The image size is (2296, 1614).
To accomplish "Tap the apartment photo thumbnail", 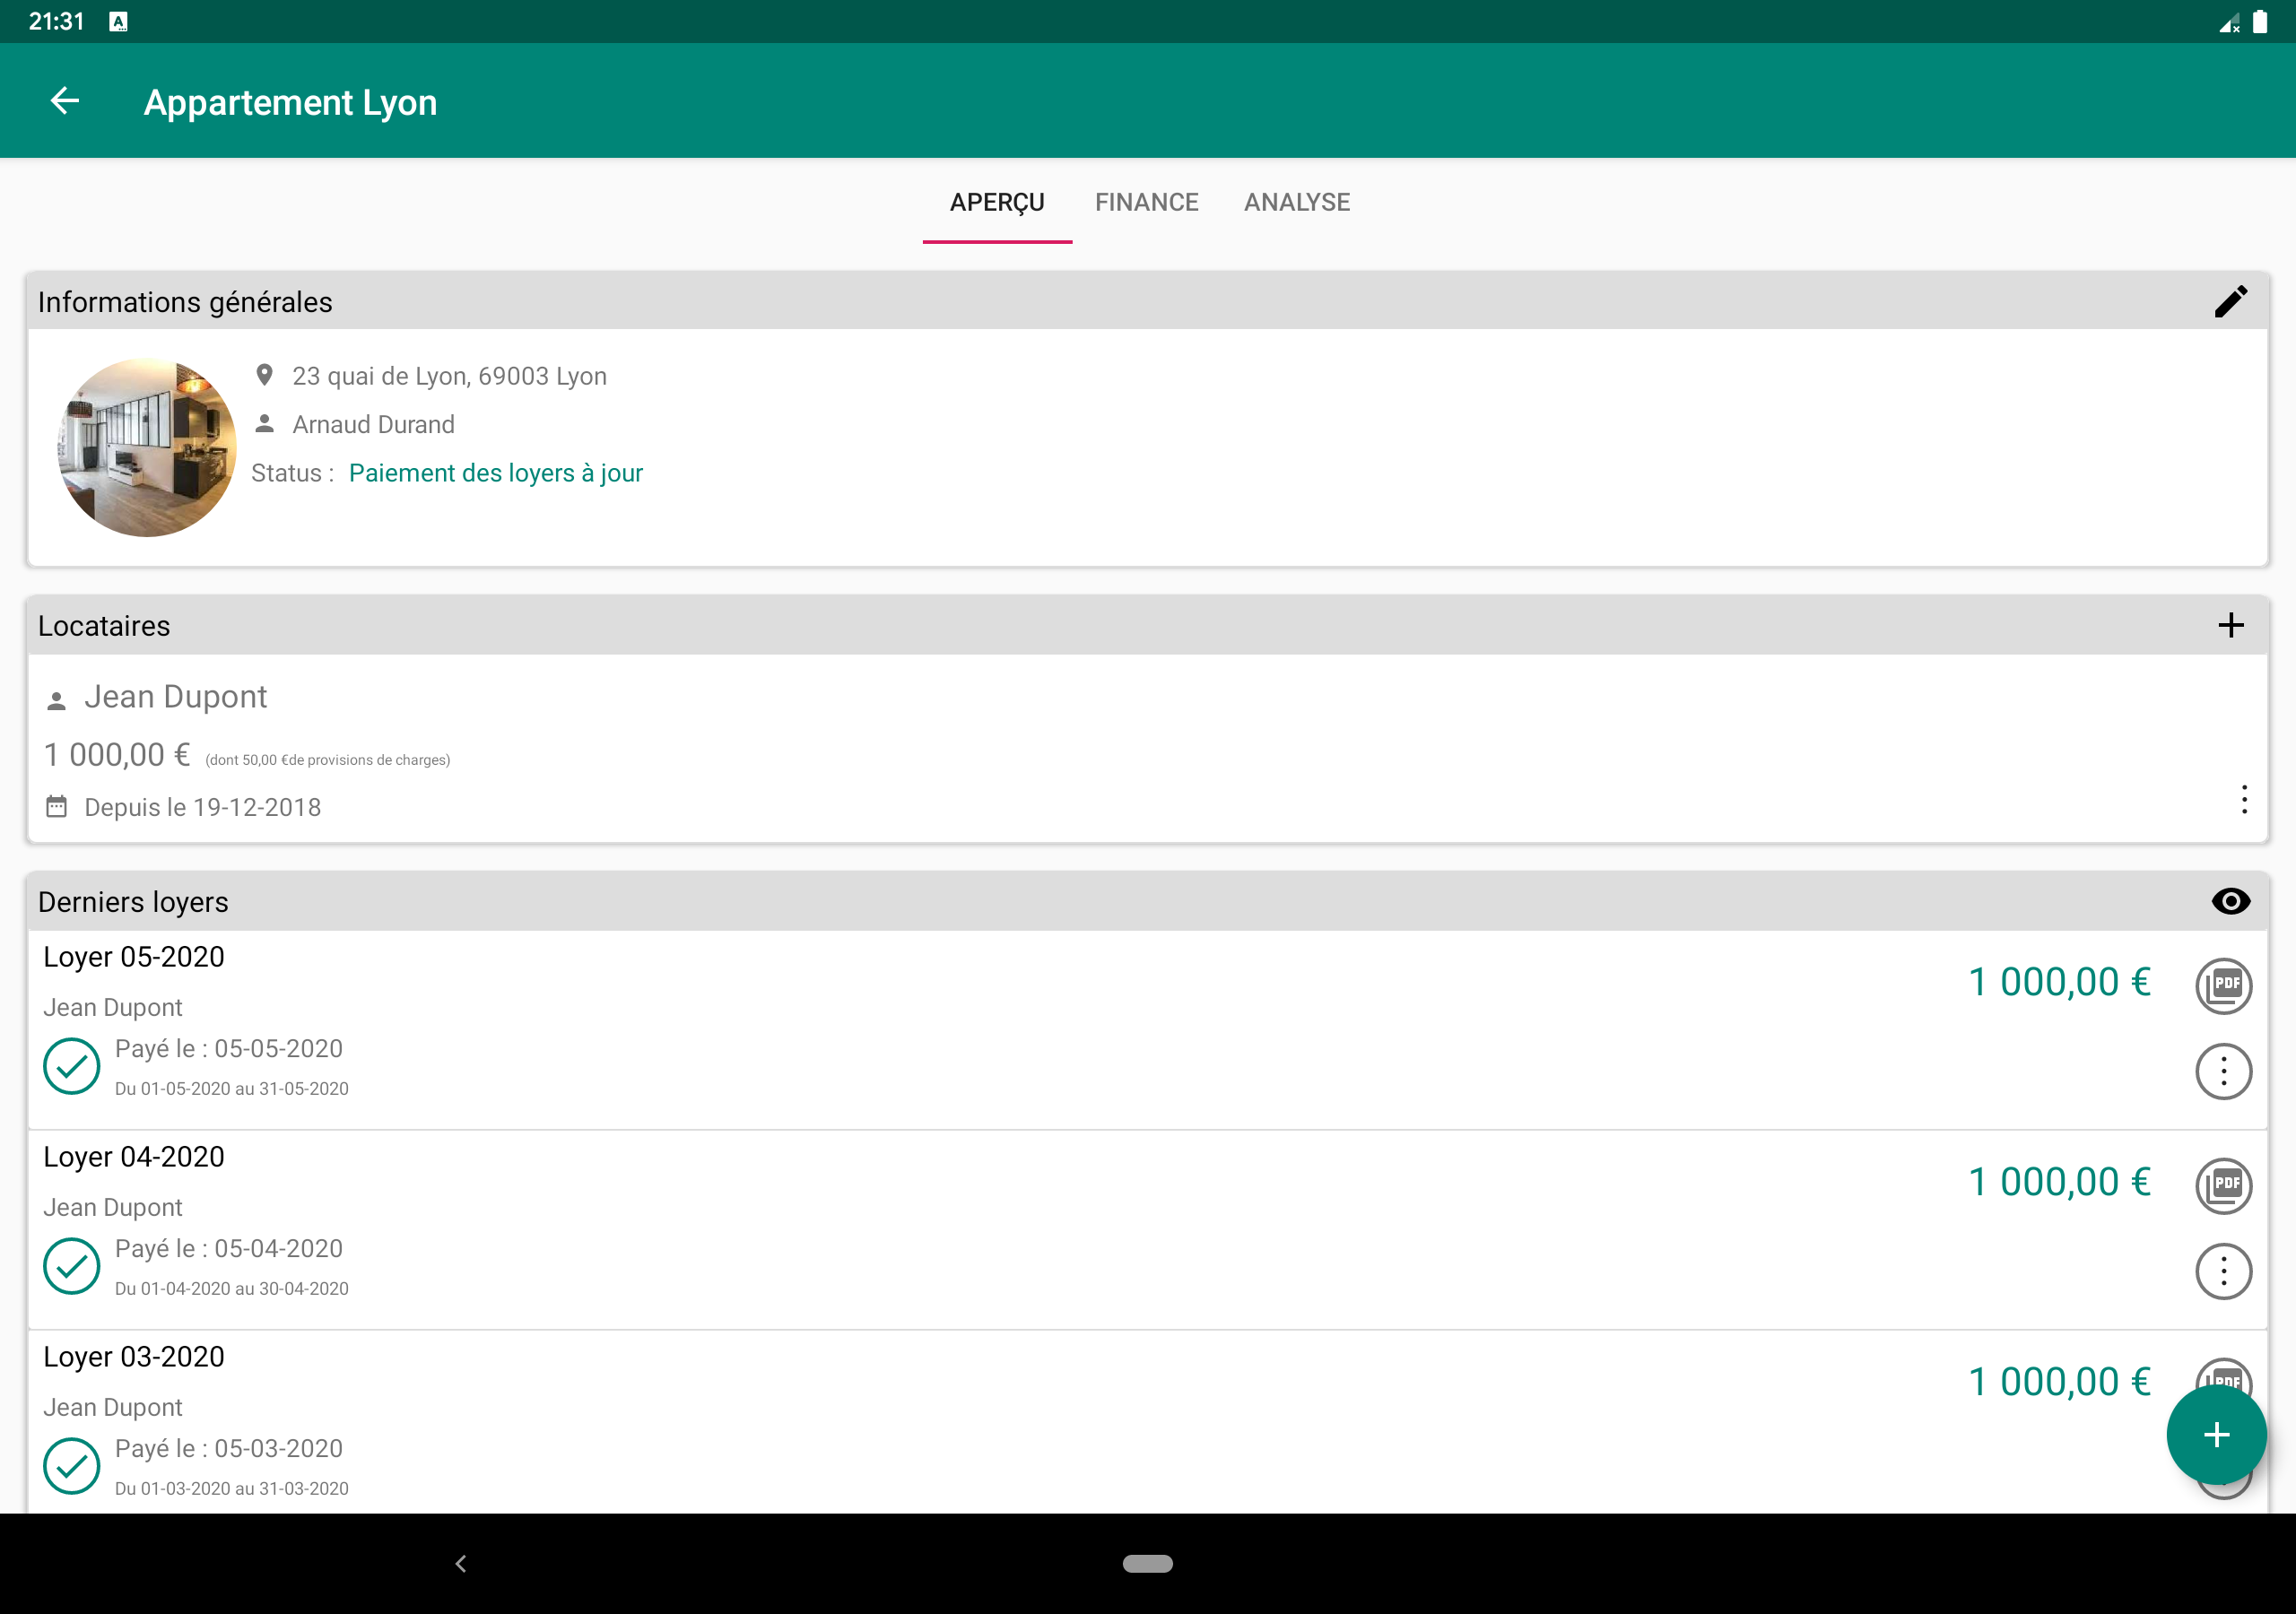I will click(147, 447).
